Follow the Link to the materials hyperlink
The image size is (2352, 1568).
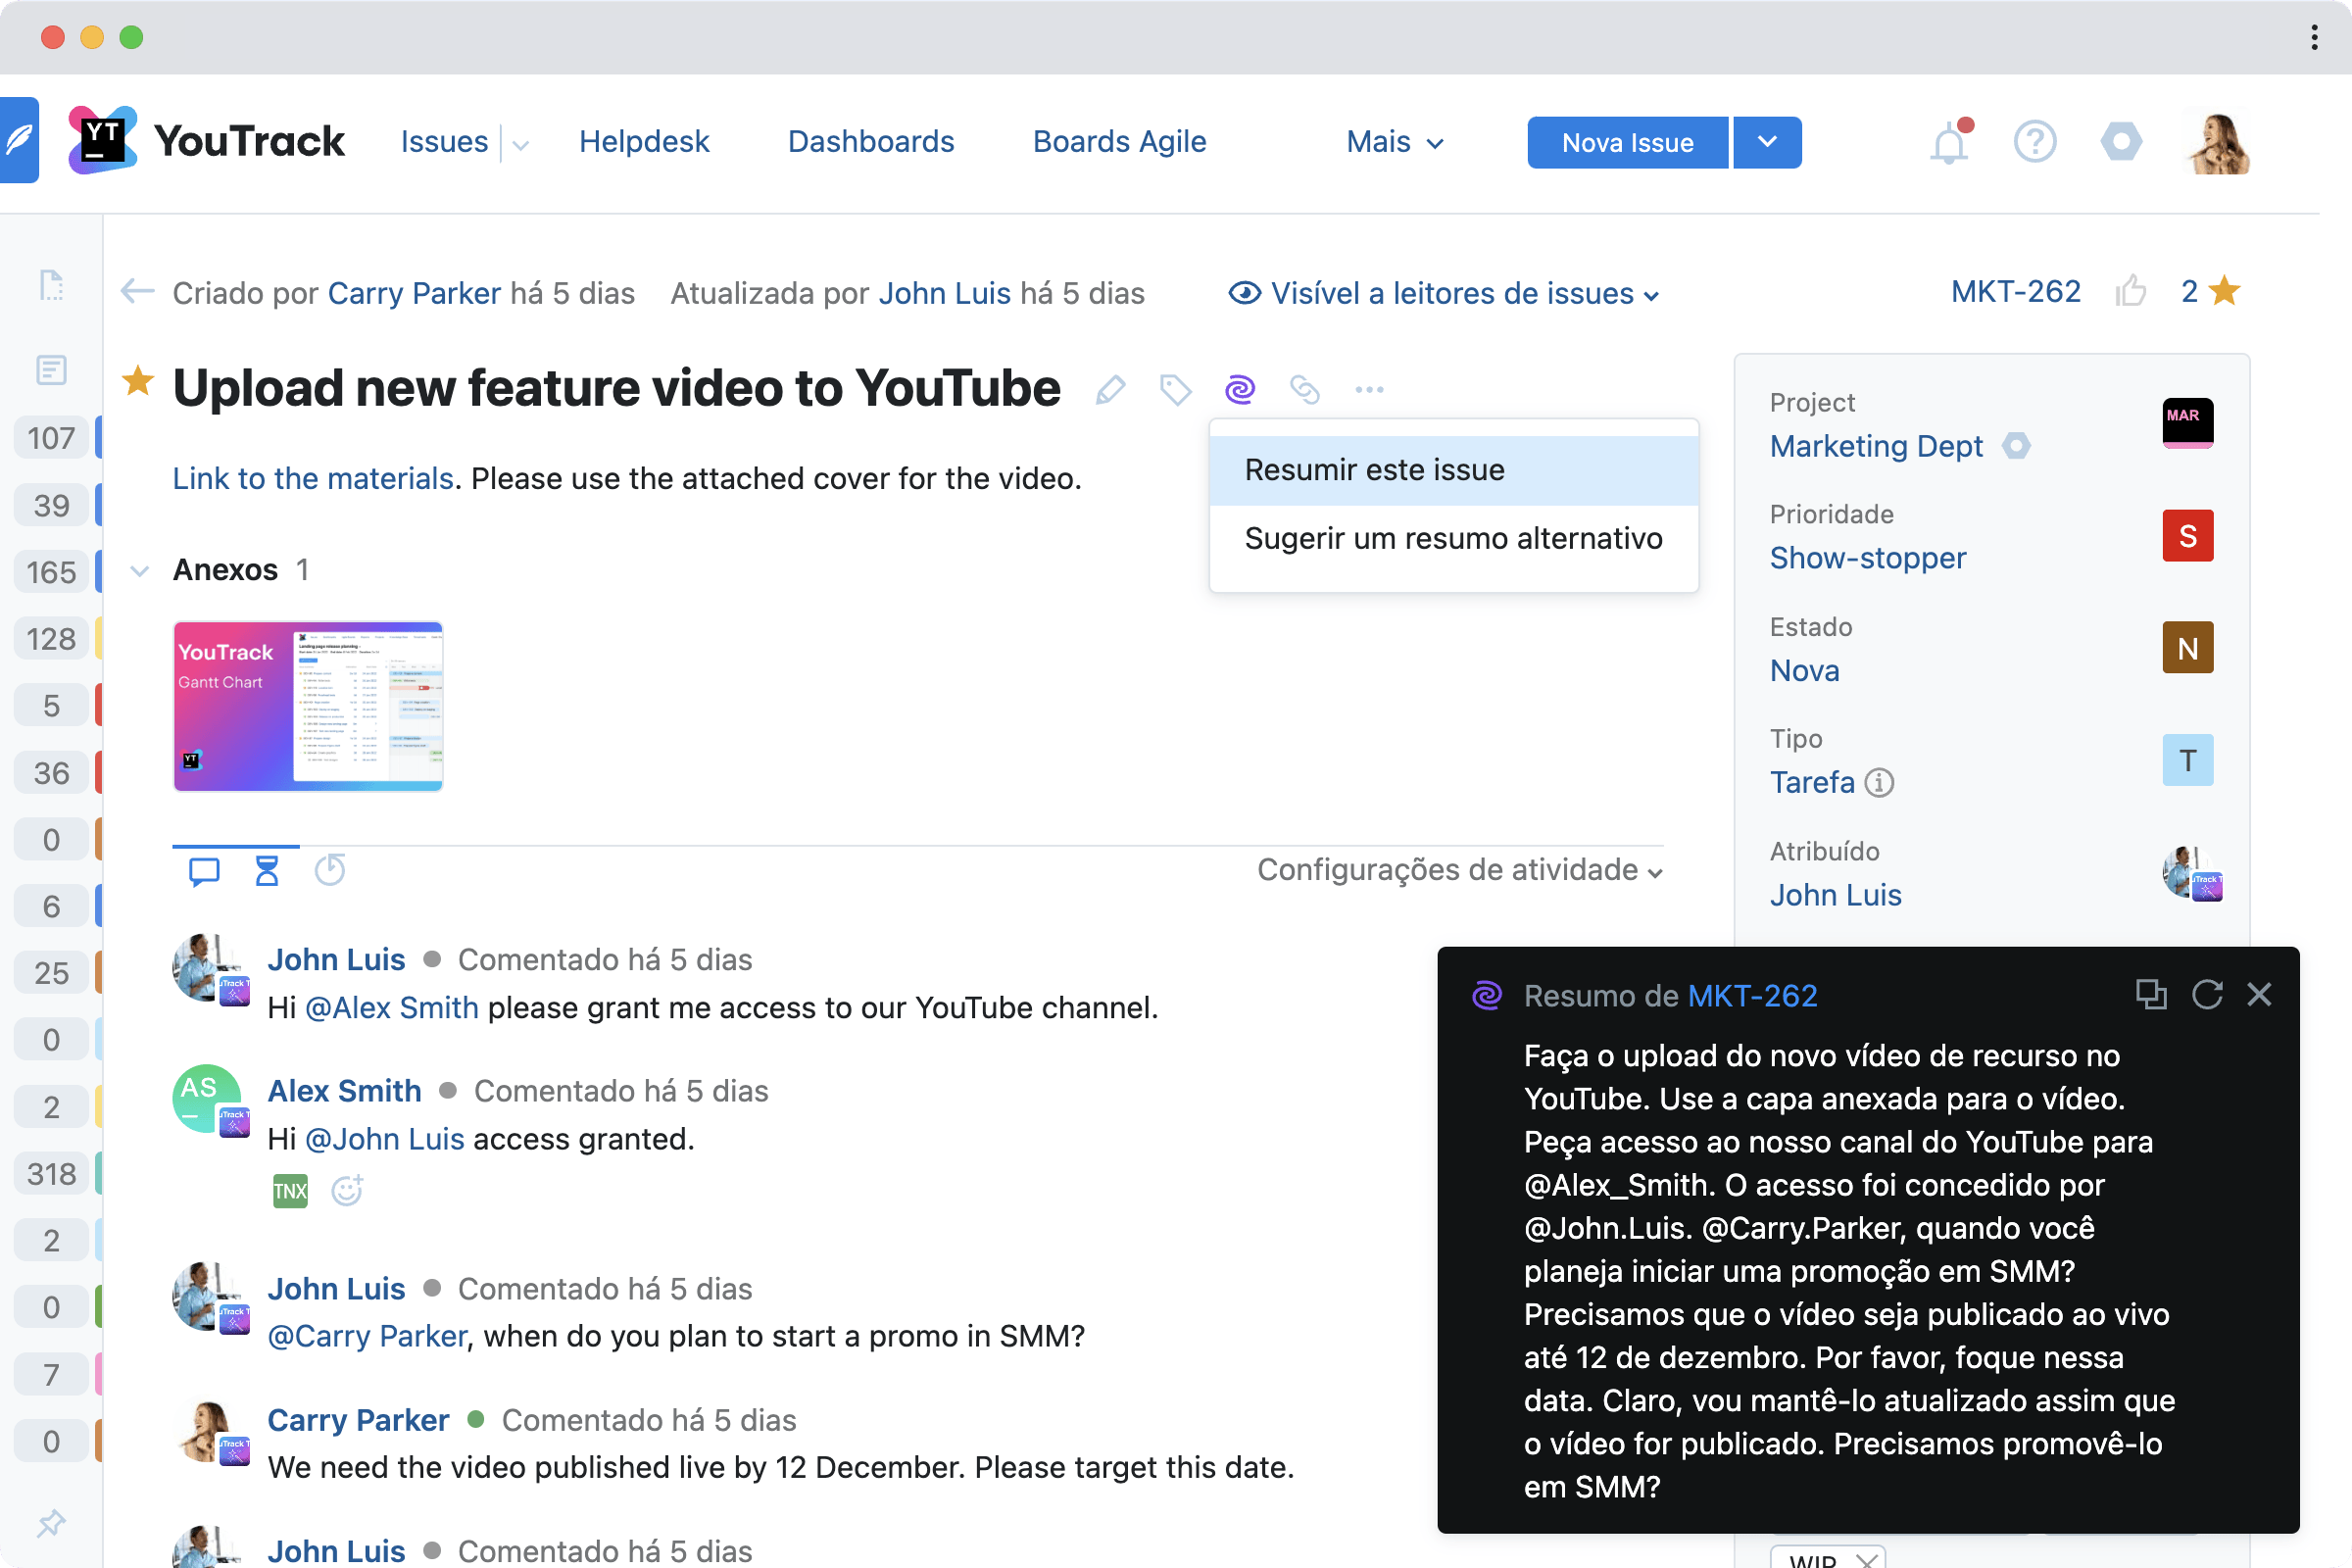(312, 478)
